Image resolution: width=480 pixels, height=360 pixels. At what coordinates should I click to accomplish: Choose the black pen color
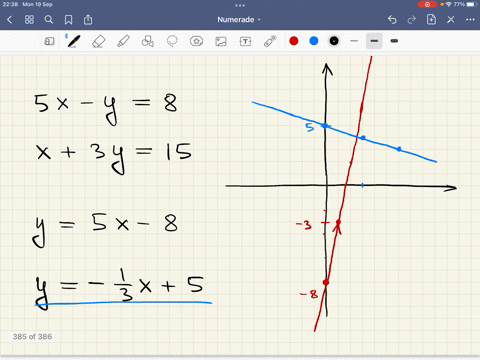[x=334, y=41]
